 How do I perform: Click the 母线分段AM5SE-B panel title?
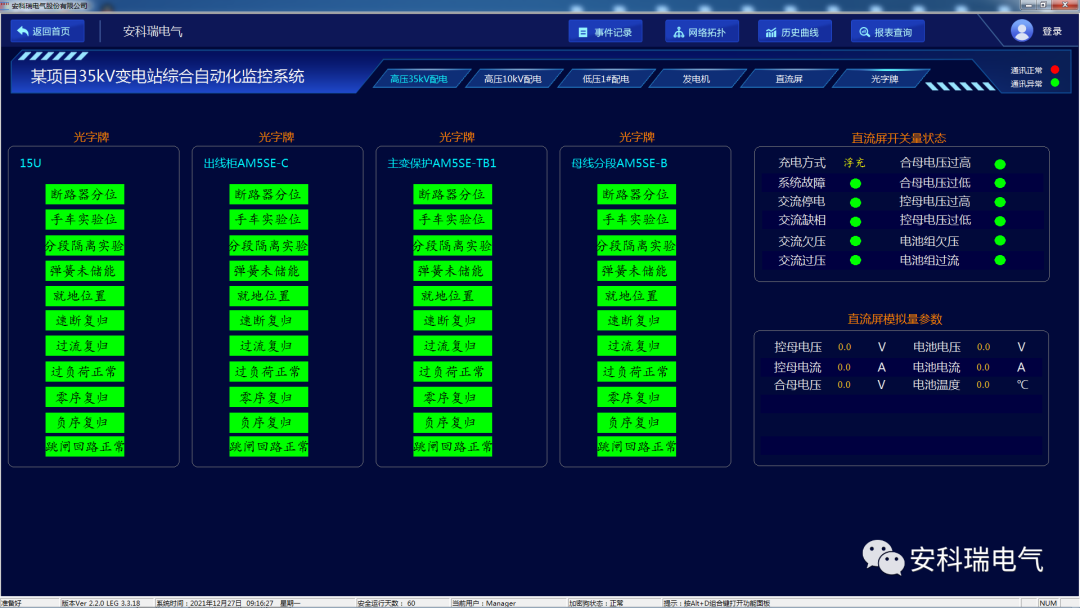(x=619, y=163)
